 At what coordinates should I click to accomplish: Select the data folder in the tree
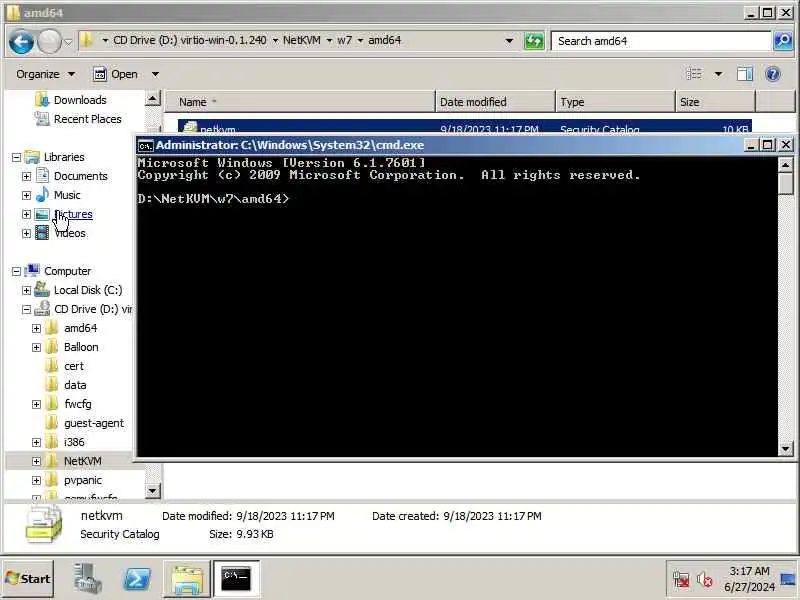(75, 385)
